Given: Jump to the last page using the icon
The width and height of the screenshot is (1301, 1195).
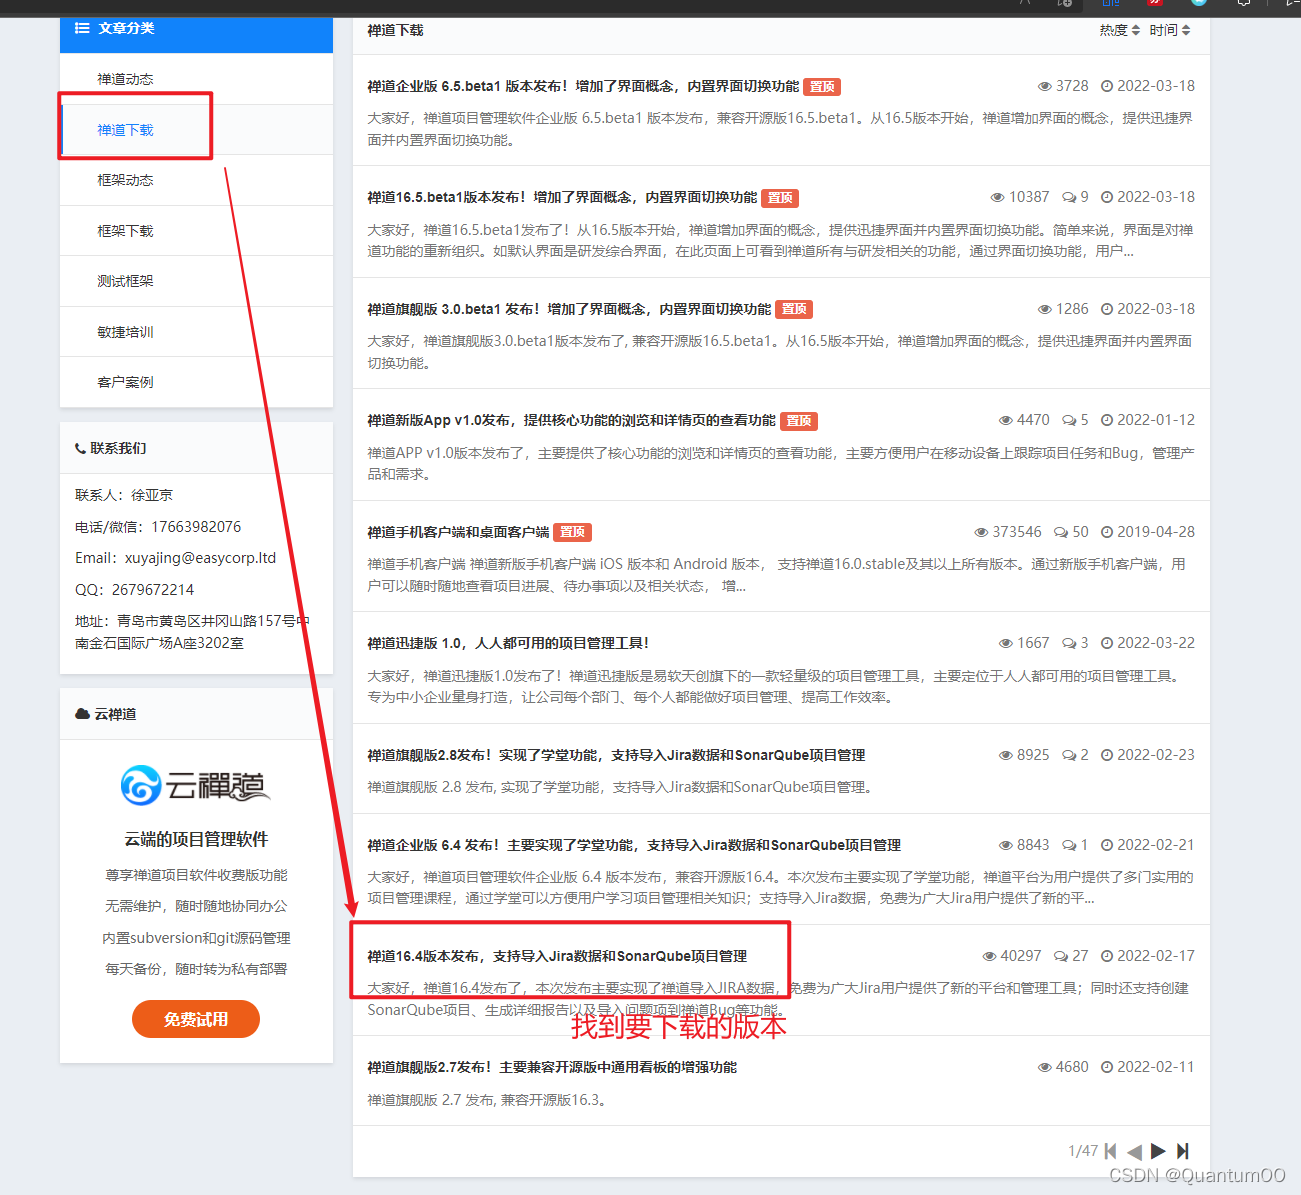Looking at the screenshot, I should tap(1184, 1151).
